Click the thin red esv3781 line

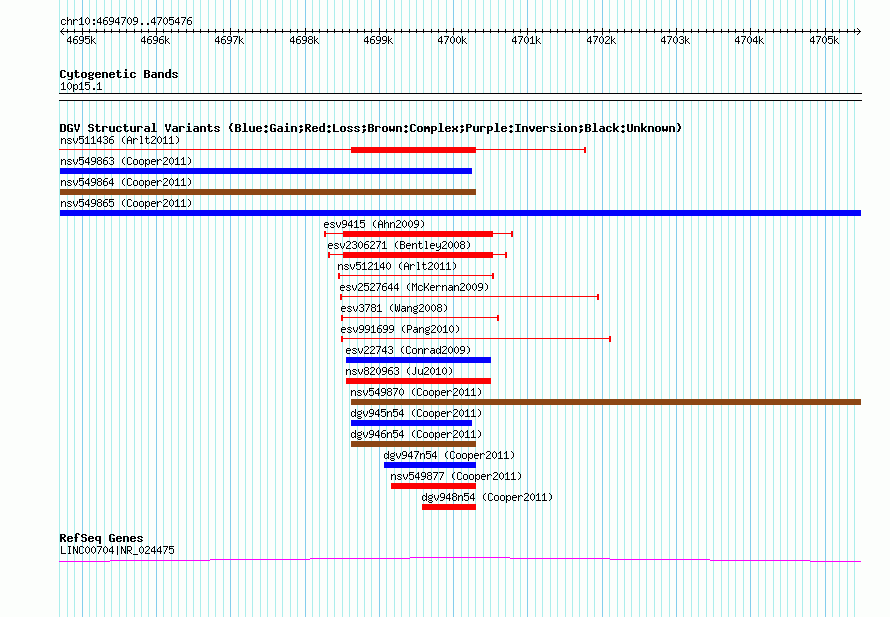tap(420, 318)
